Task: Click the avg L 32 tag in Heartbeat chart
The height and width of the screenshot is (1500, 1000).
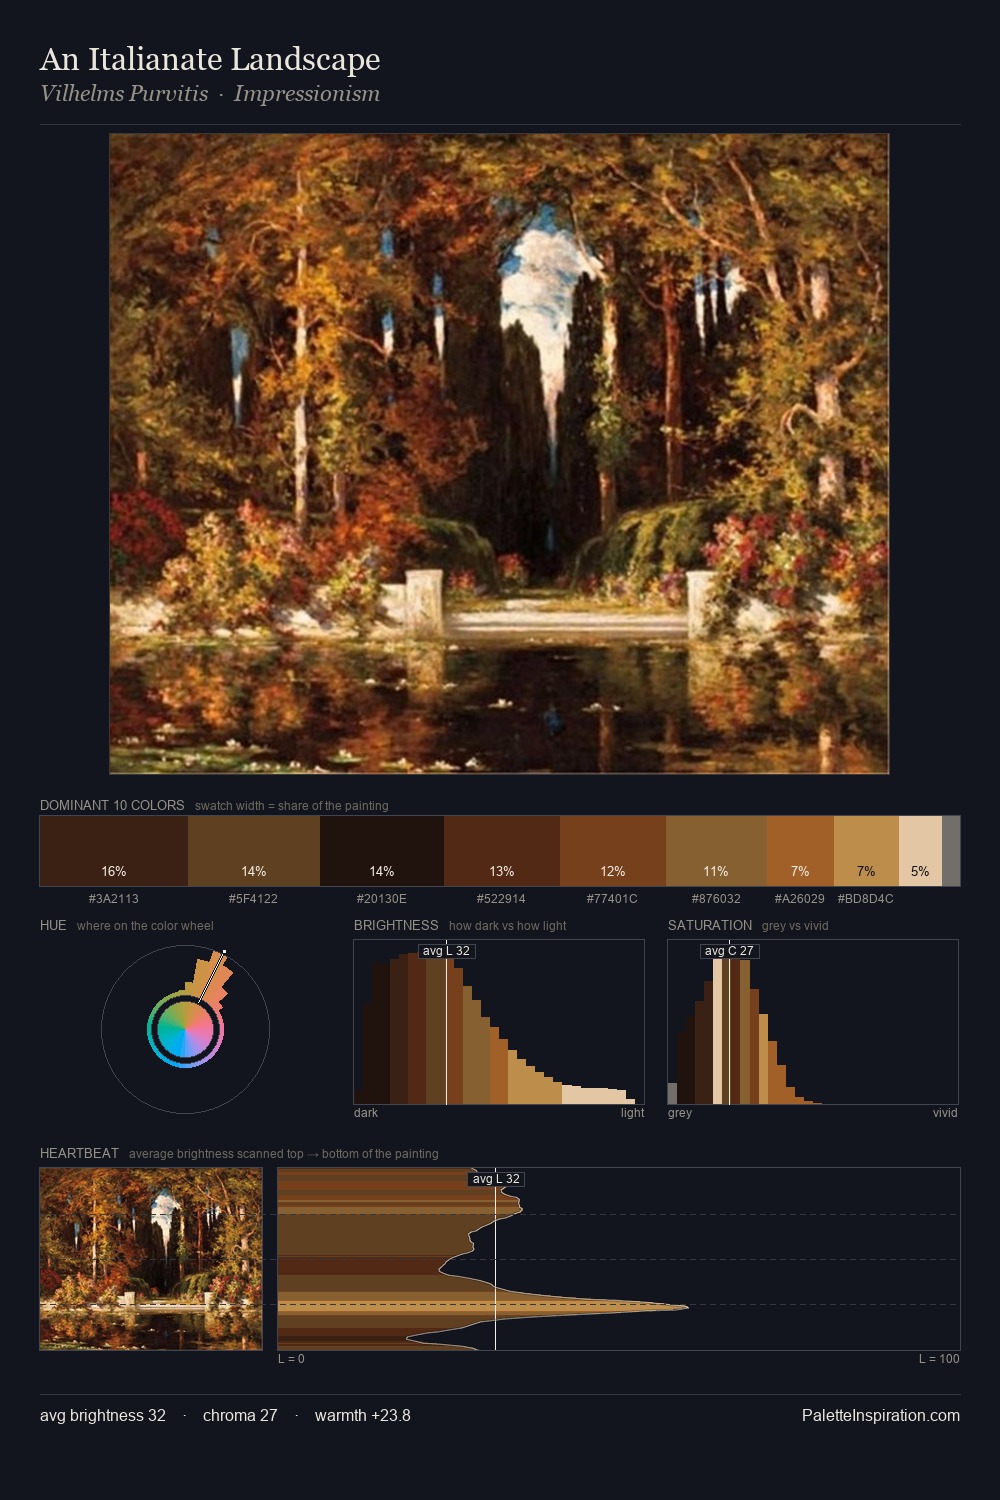Action: (496, 1179)
